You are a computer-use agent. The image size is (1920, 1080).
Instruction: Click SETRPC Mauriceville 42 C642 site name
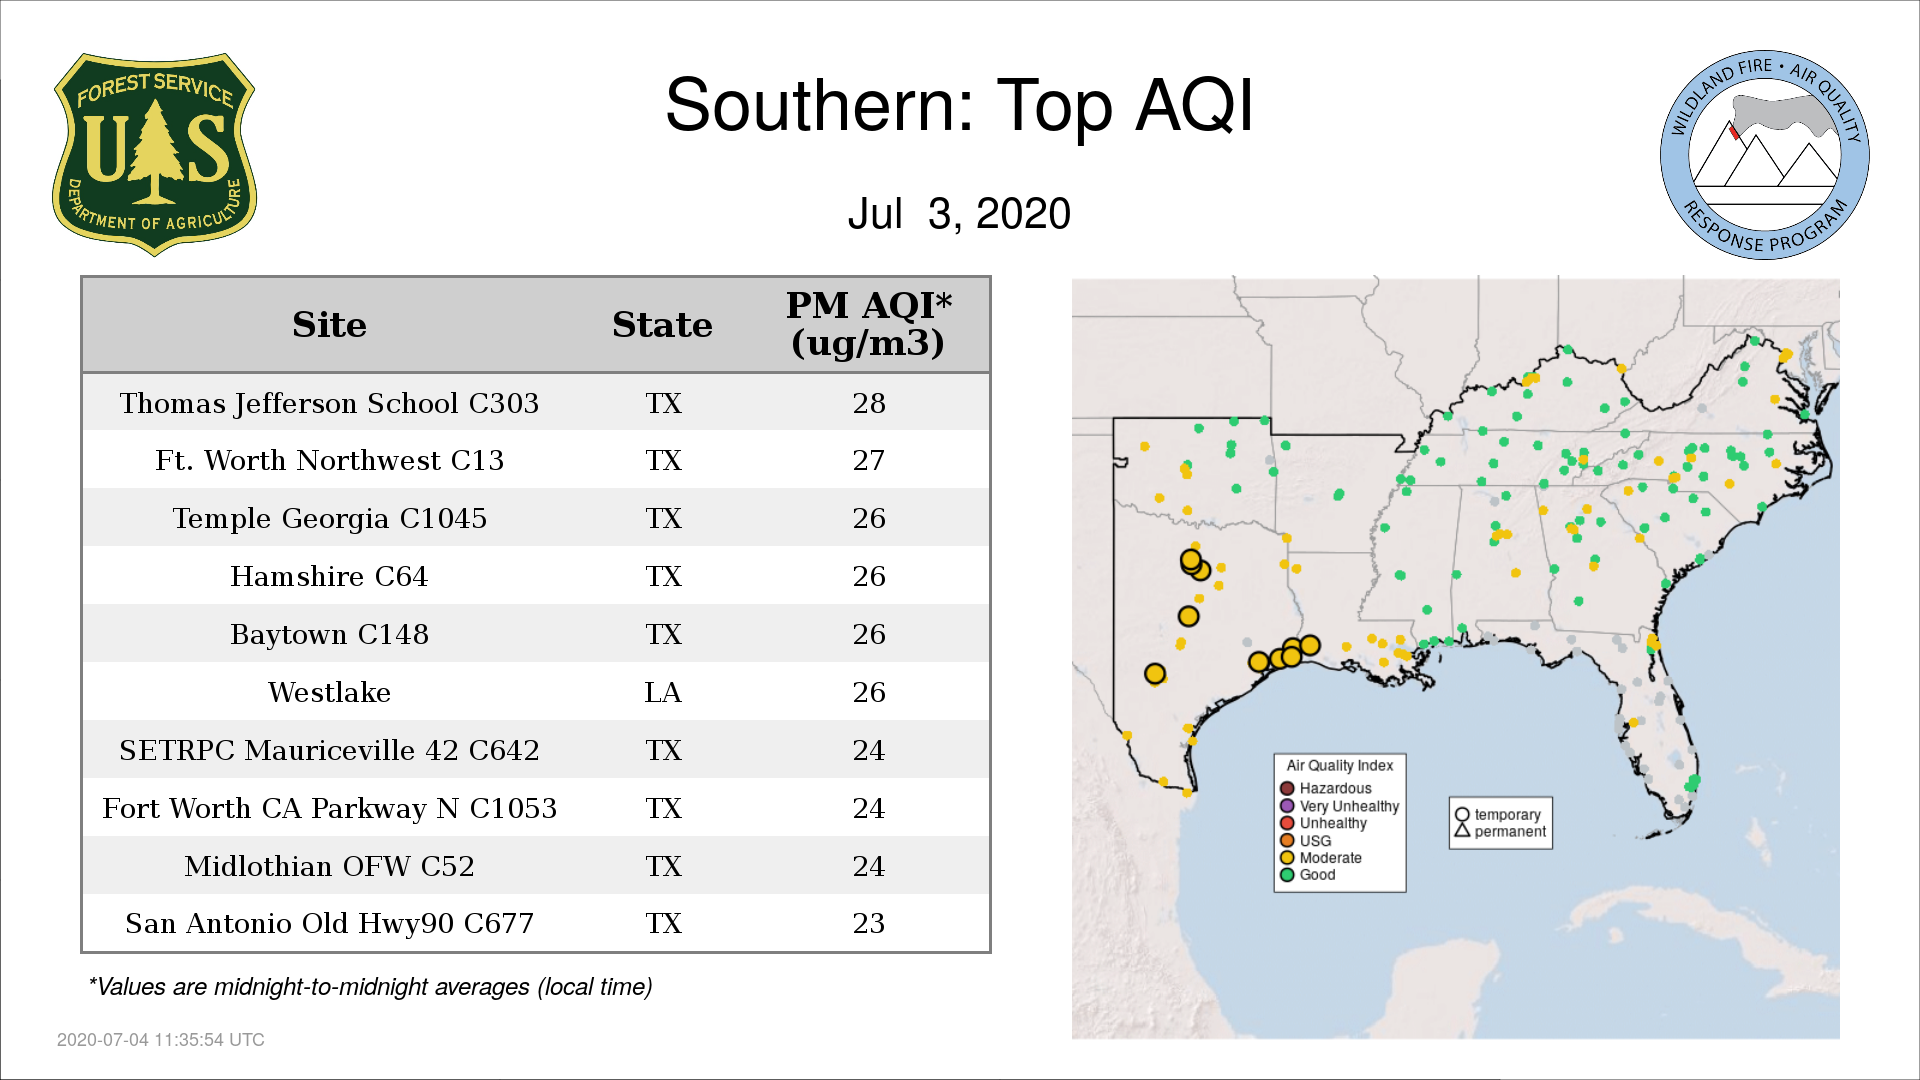pos(329,751)
